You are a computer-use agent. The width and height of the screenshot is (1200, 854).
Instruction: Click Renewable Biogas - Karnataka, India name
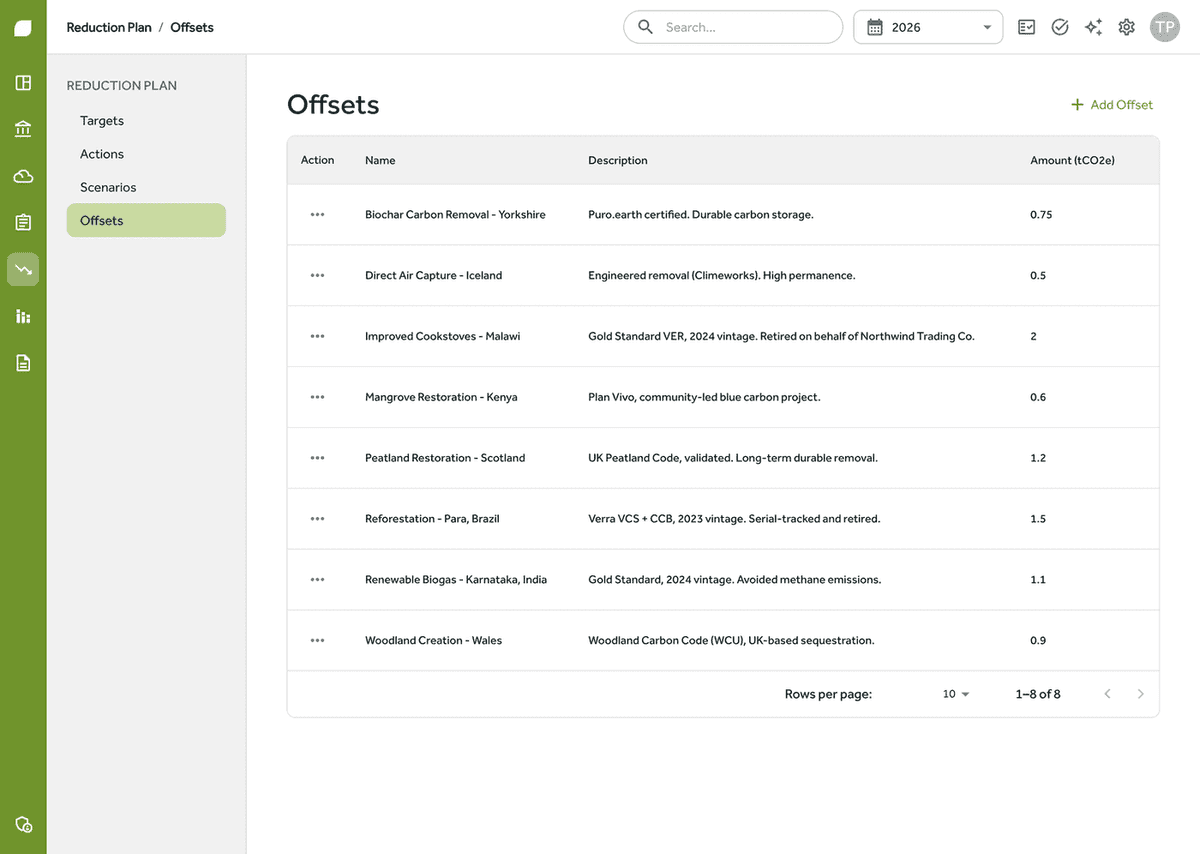click(x=456, y=579)
